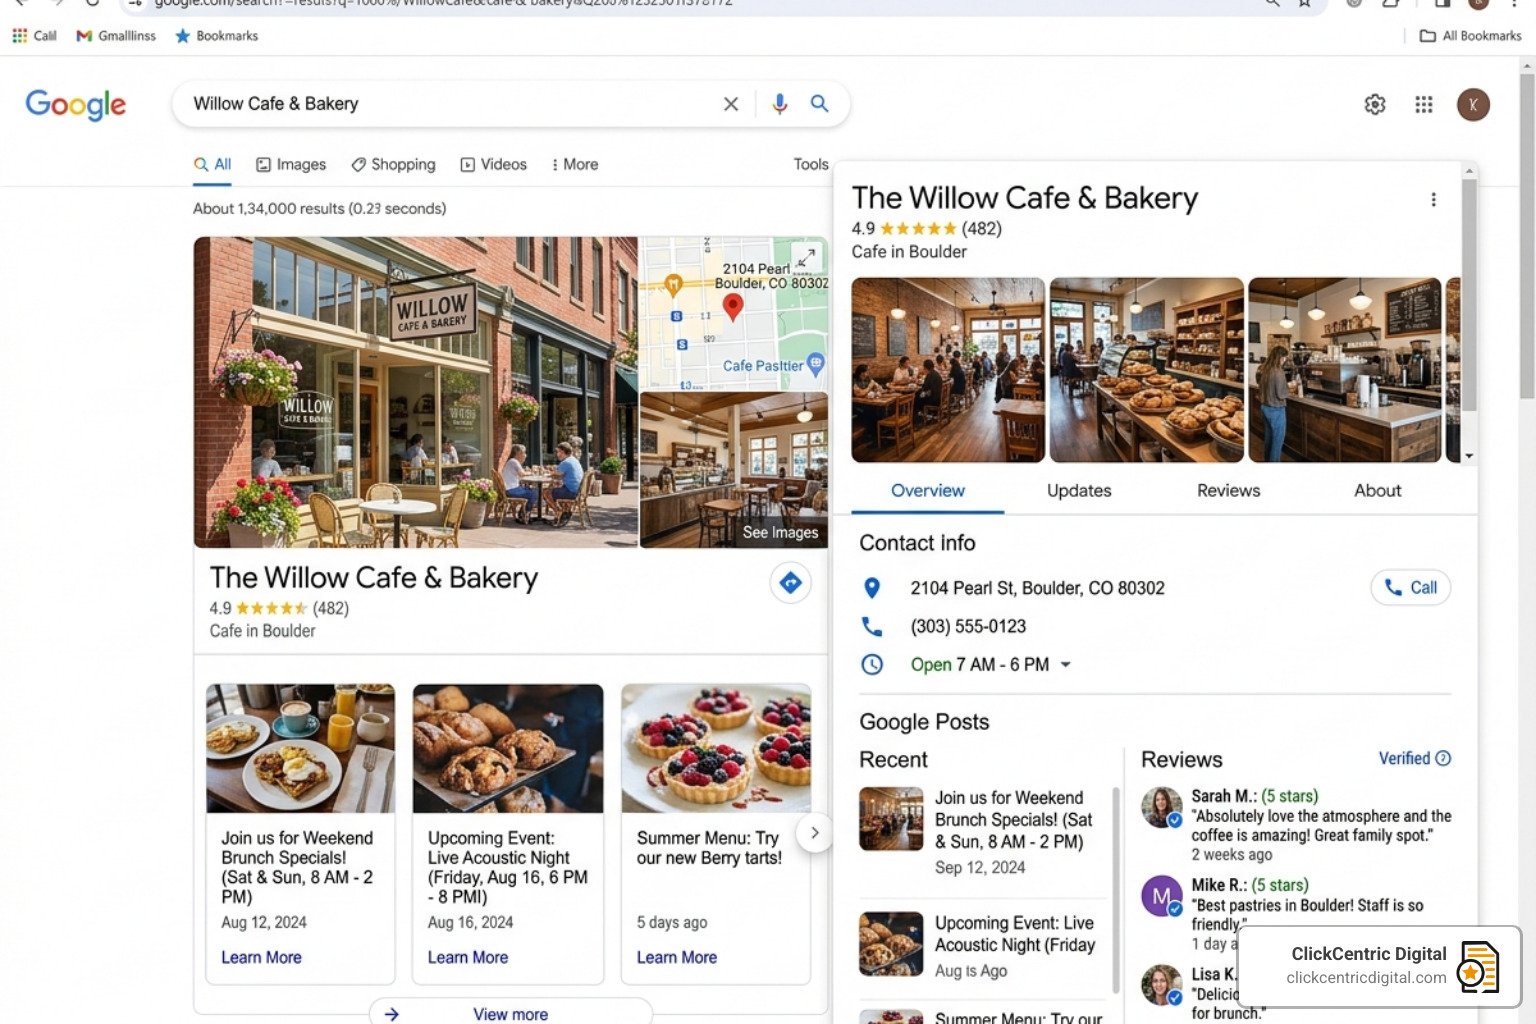Open the Apps shortcut in bookmarks bar
Image resolution: width=1536 pixels, height=1024 pixels.
click(x=34, y=36)
